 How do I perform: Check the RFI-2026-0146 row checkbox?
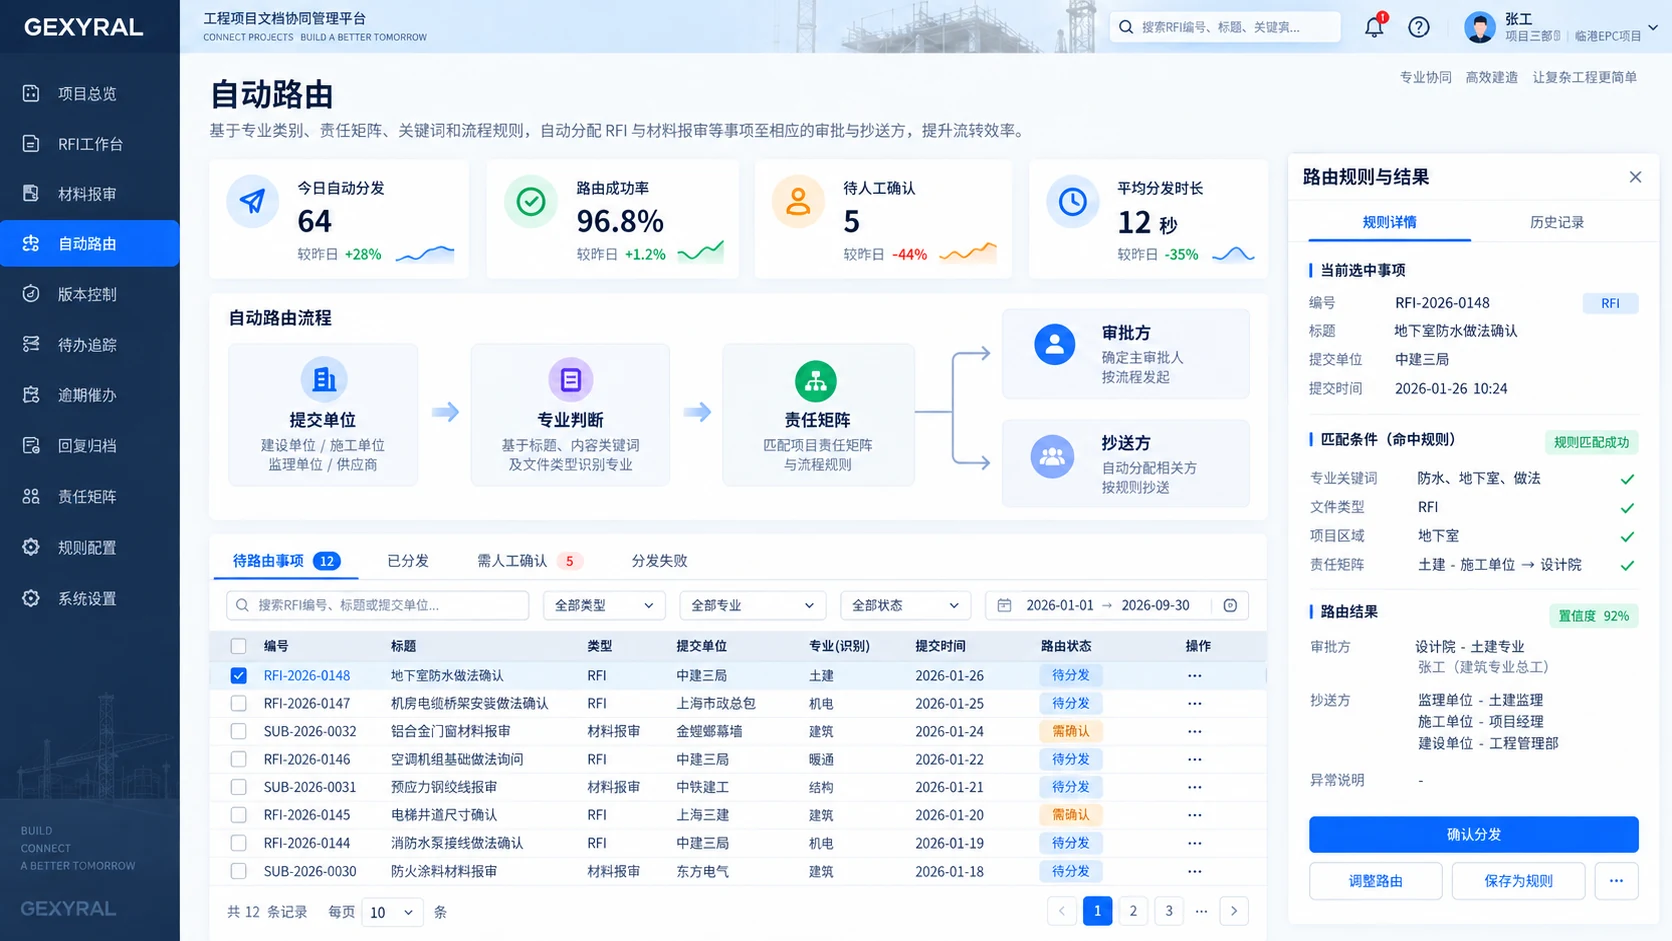[x=238, y=759]
